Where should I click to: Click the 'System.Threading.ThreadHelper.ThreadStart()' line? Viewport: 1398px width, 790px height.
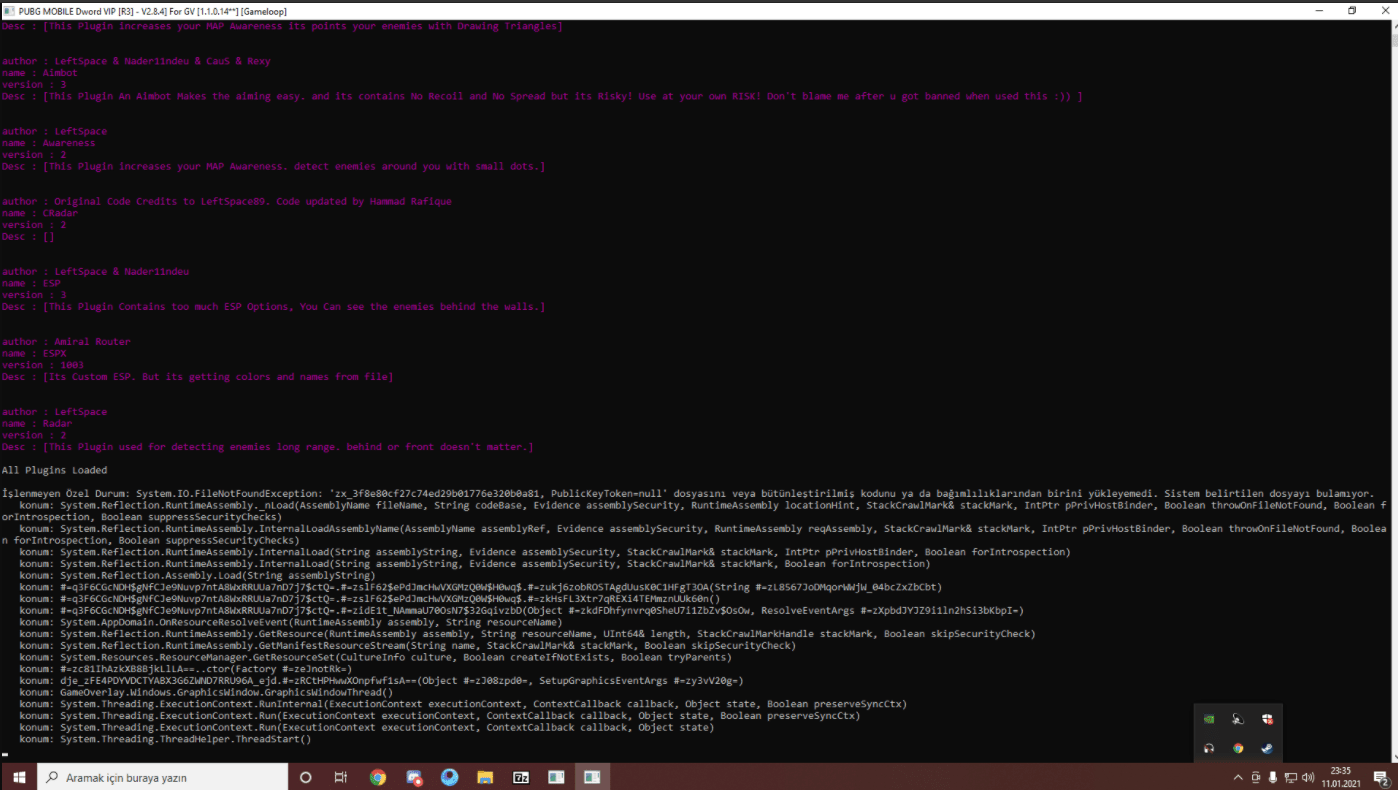(x=165, y=739)
